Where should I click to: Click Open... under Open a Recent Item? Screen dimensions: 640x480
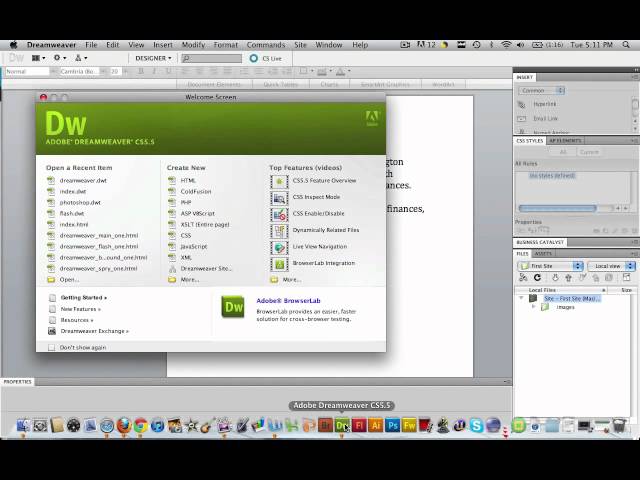coord(69,280)
